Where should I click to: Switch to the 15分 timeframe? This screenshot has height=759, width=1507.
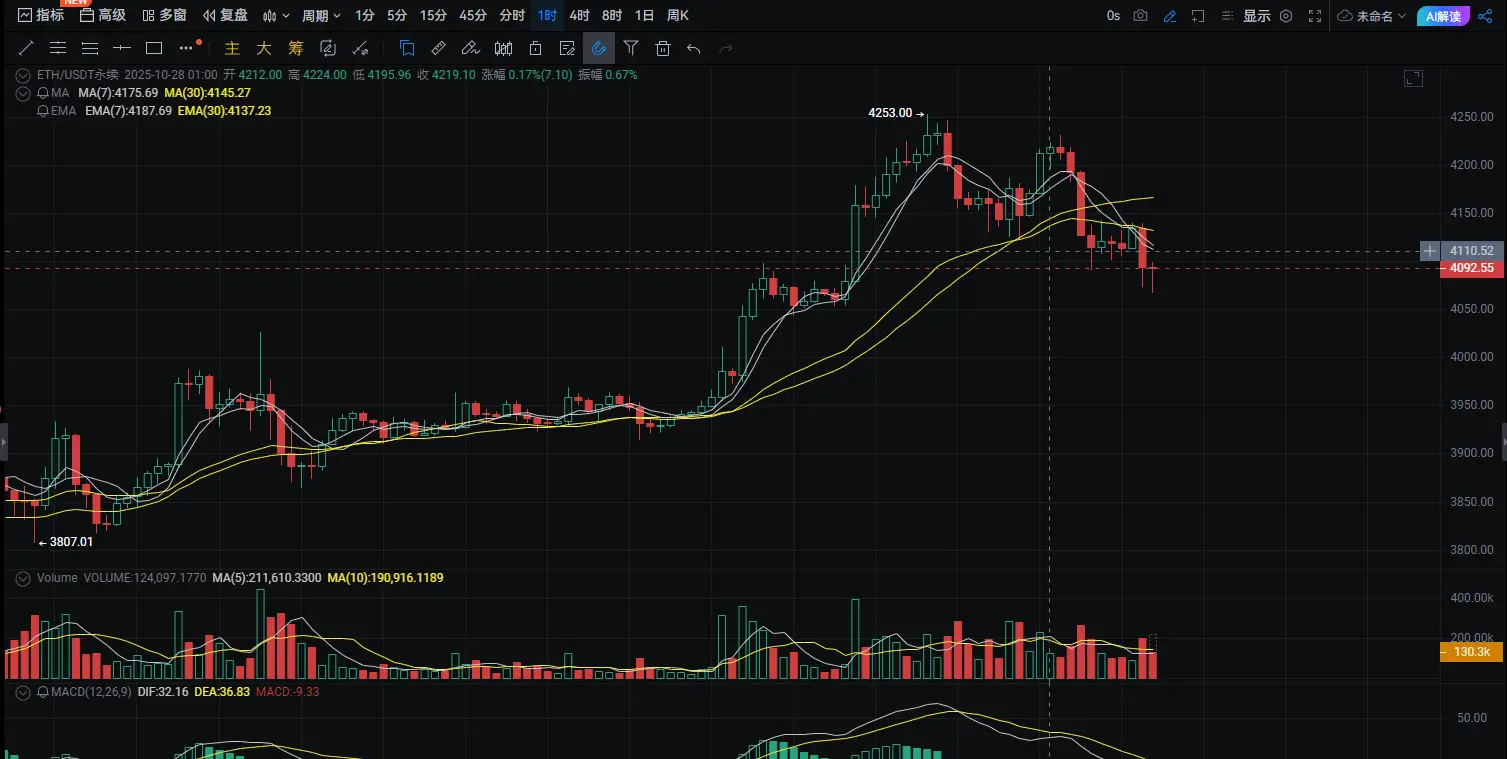coord(433,15)
